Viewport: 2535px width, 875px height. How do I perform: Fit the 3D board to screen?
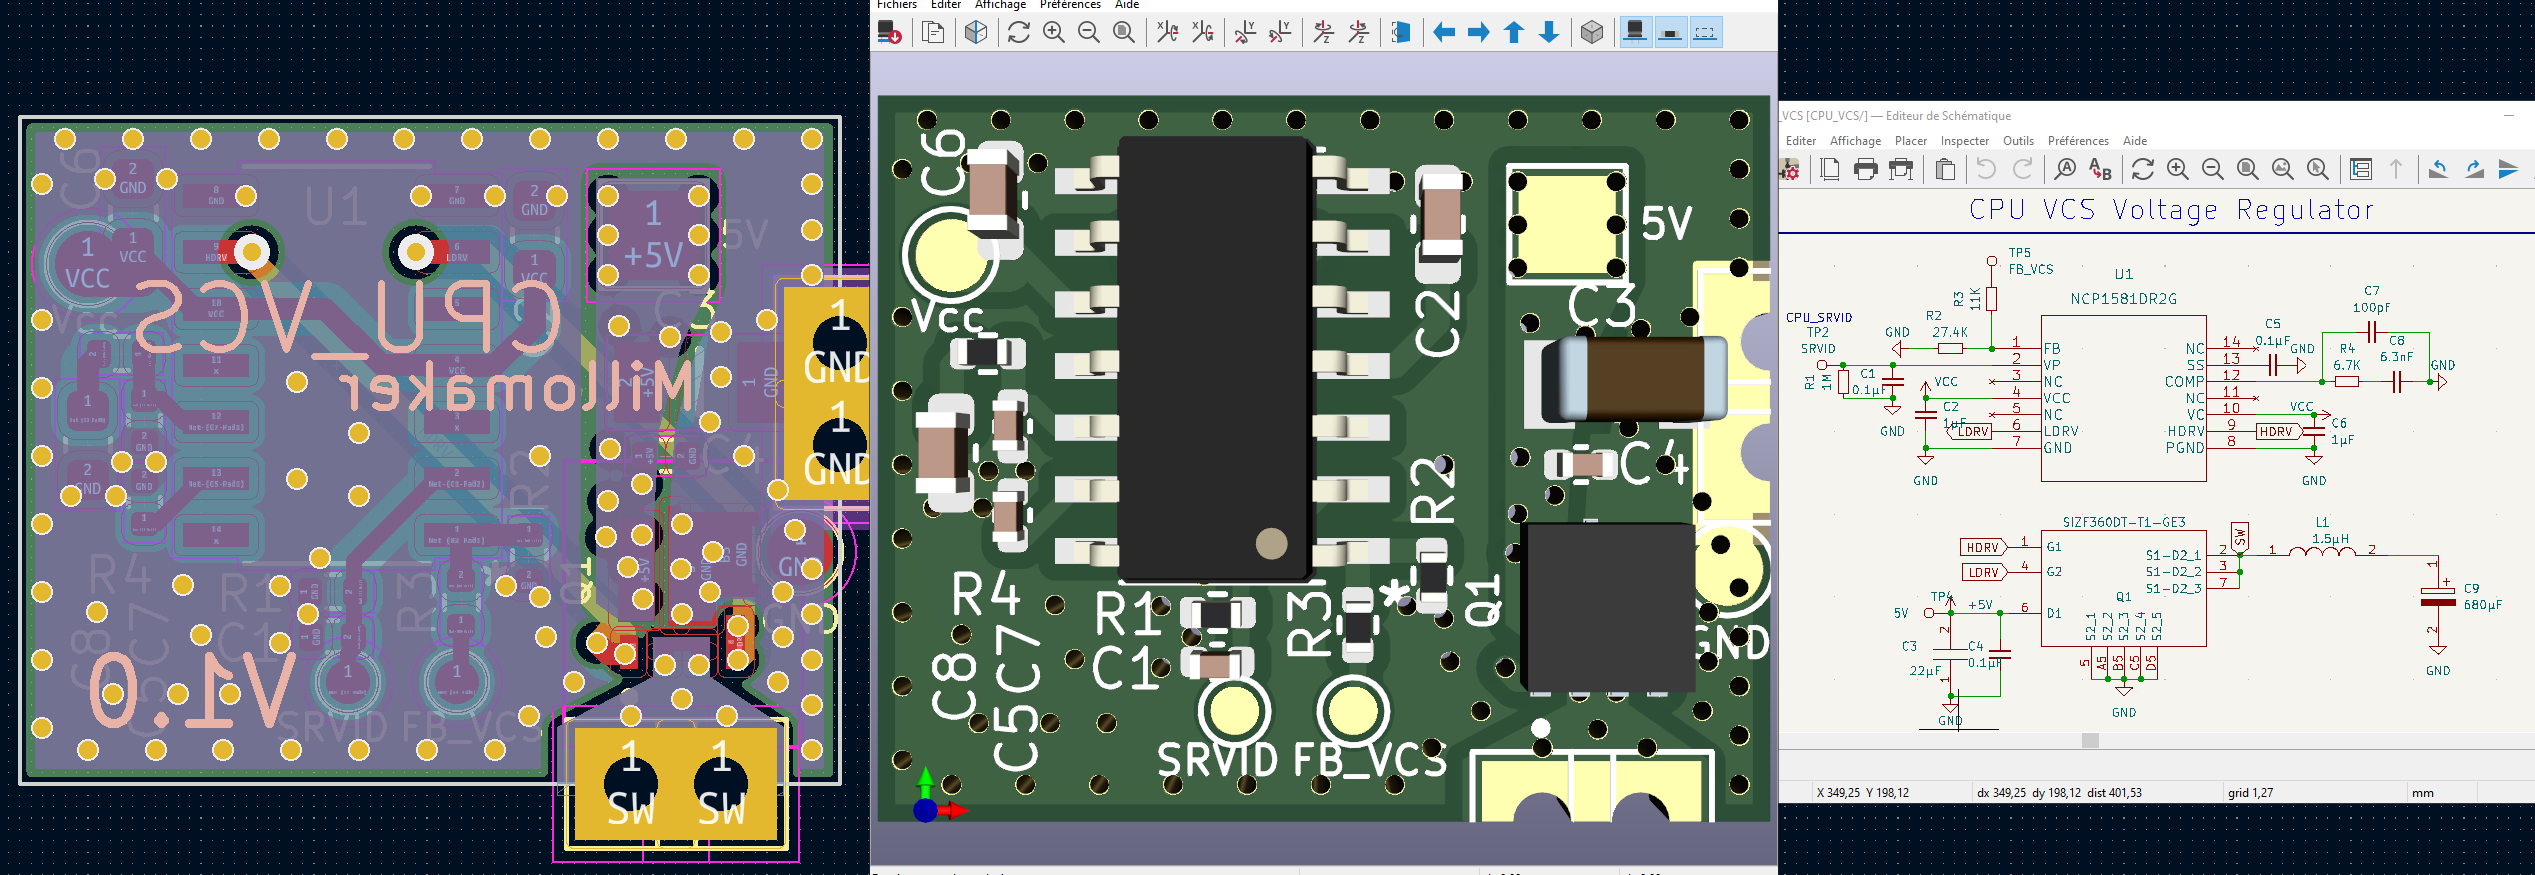(x=1124, y=33)
